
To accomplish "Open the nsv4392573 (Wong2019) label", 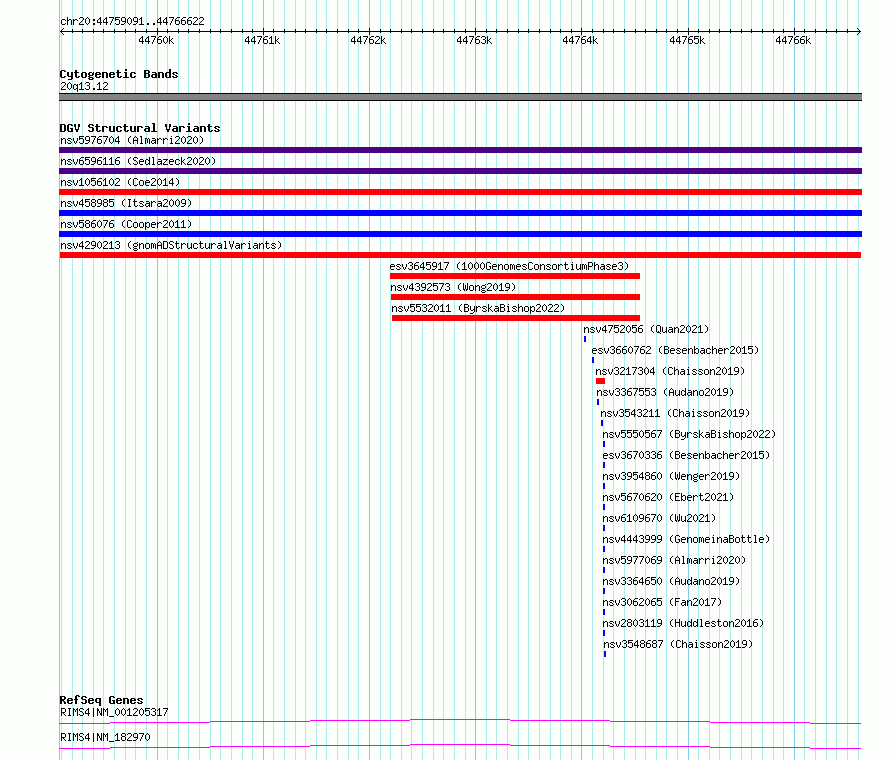I will point(453,287).
